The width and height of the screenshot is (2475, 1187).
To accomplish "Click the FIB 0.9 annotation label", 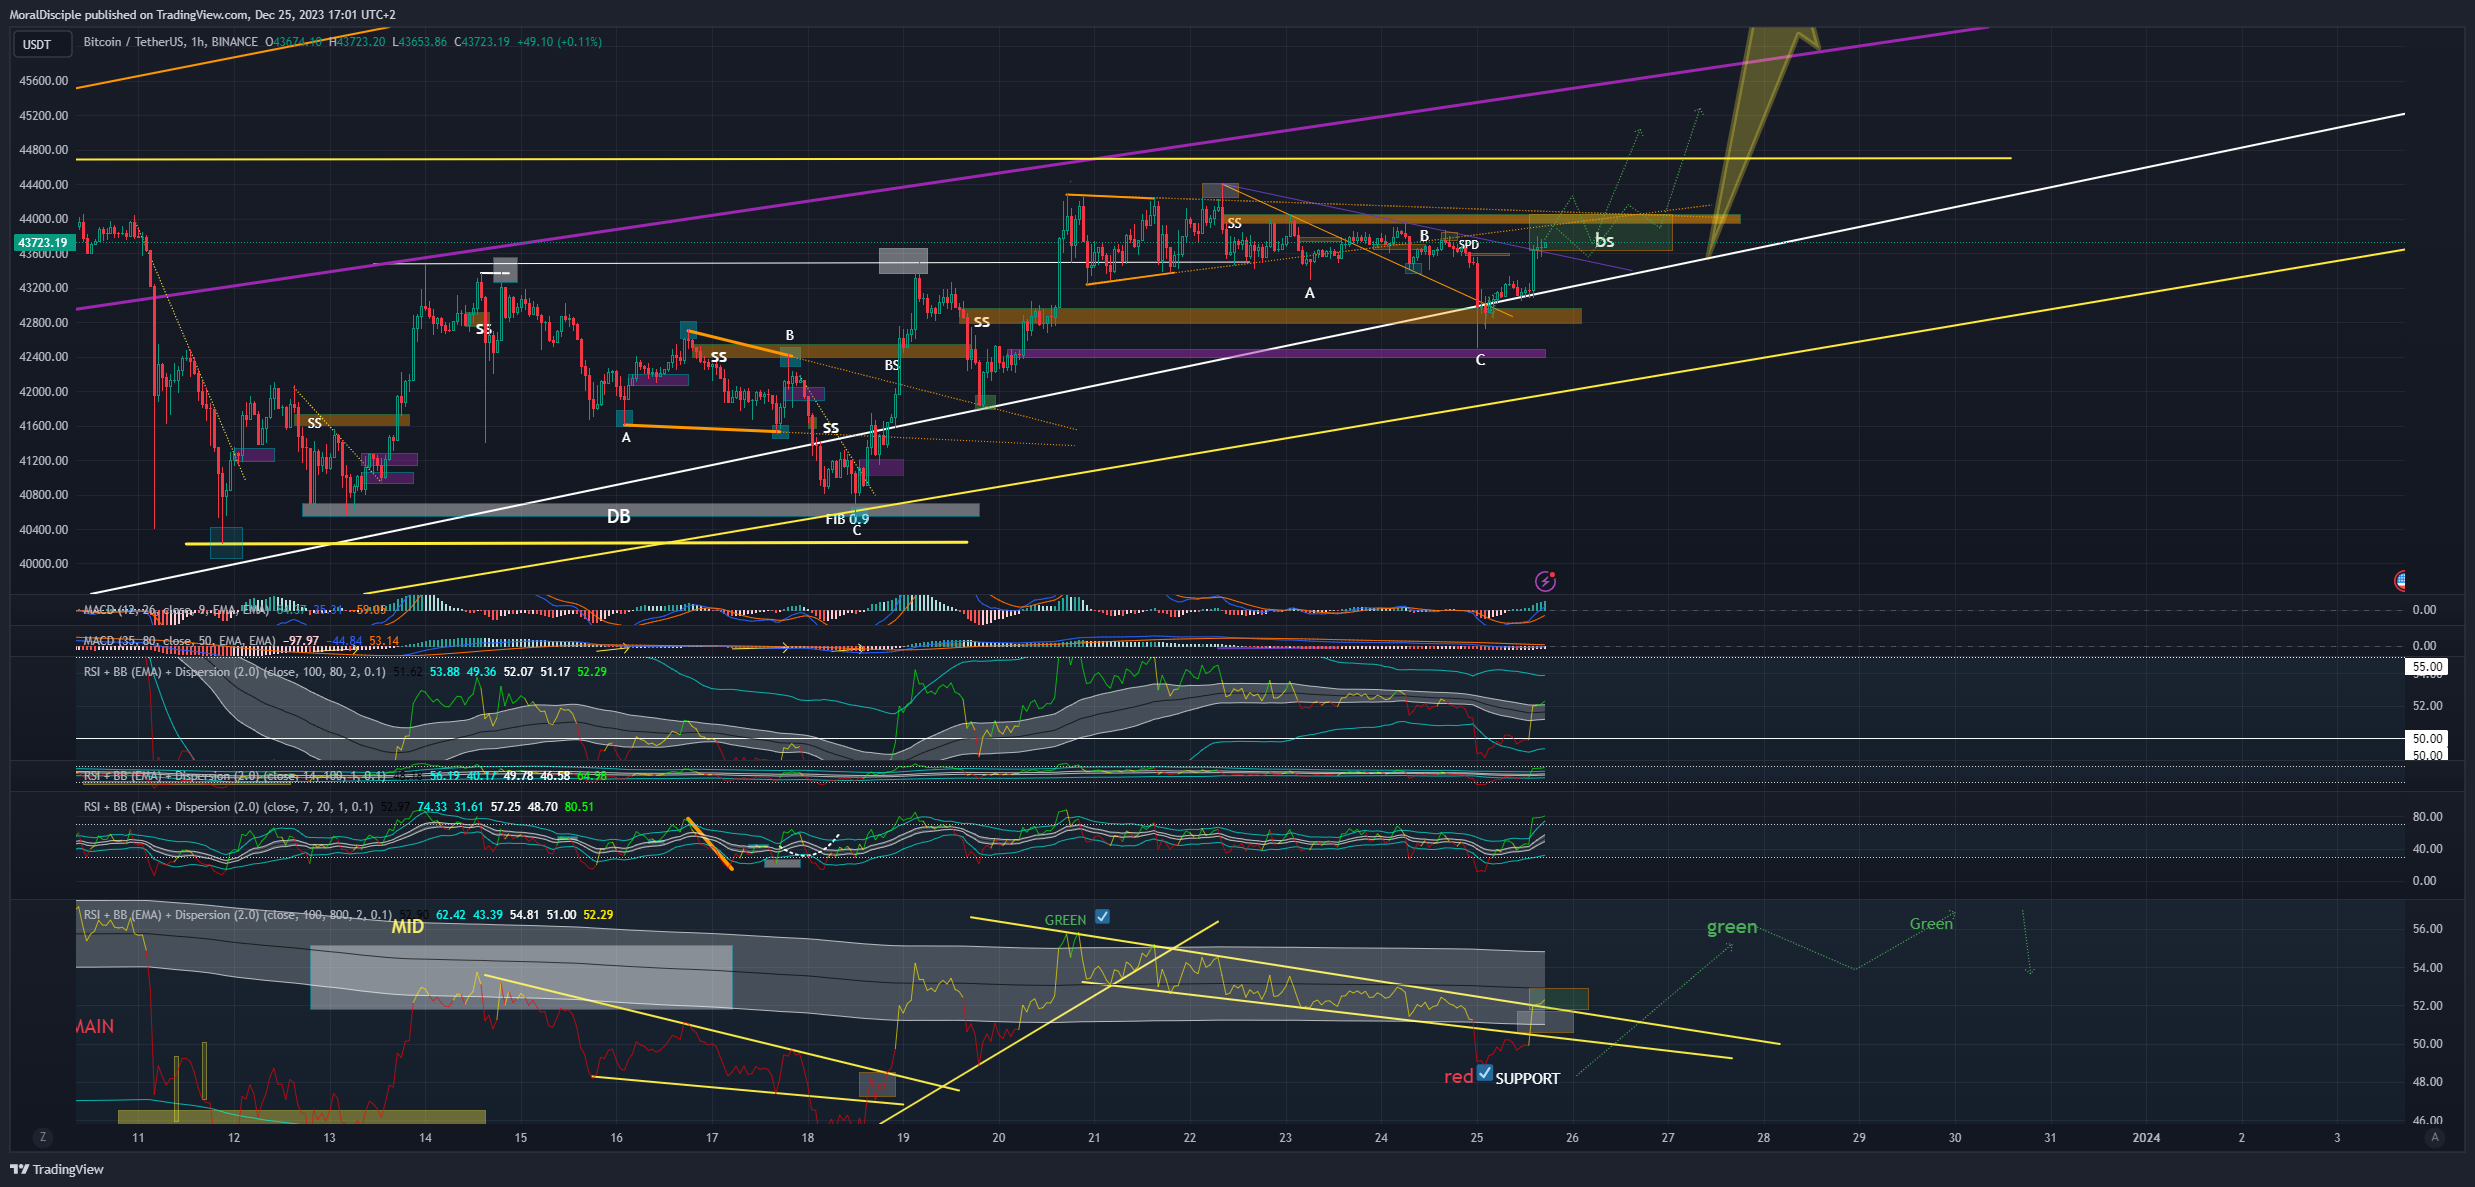I will coord(847,519).
